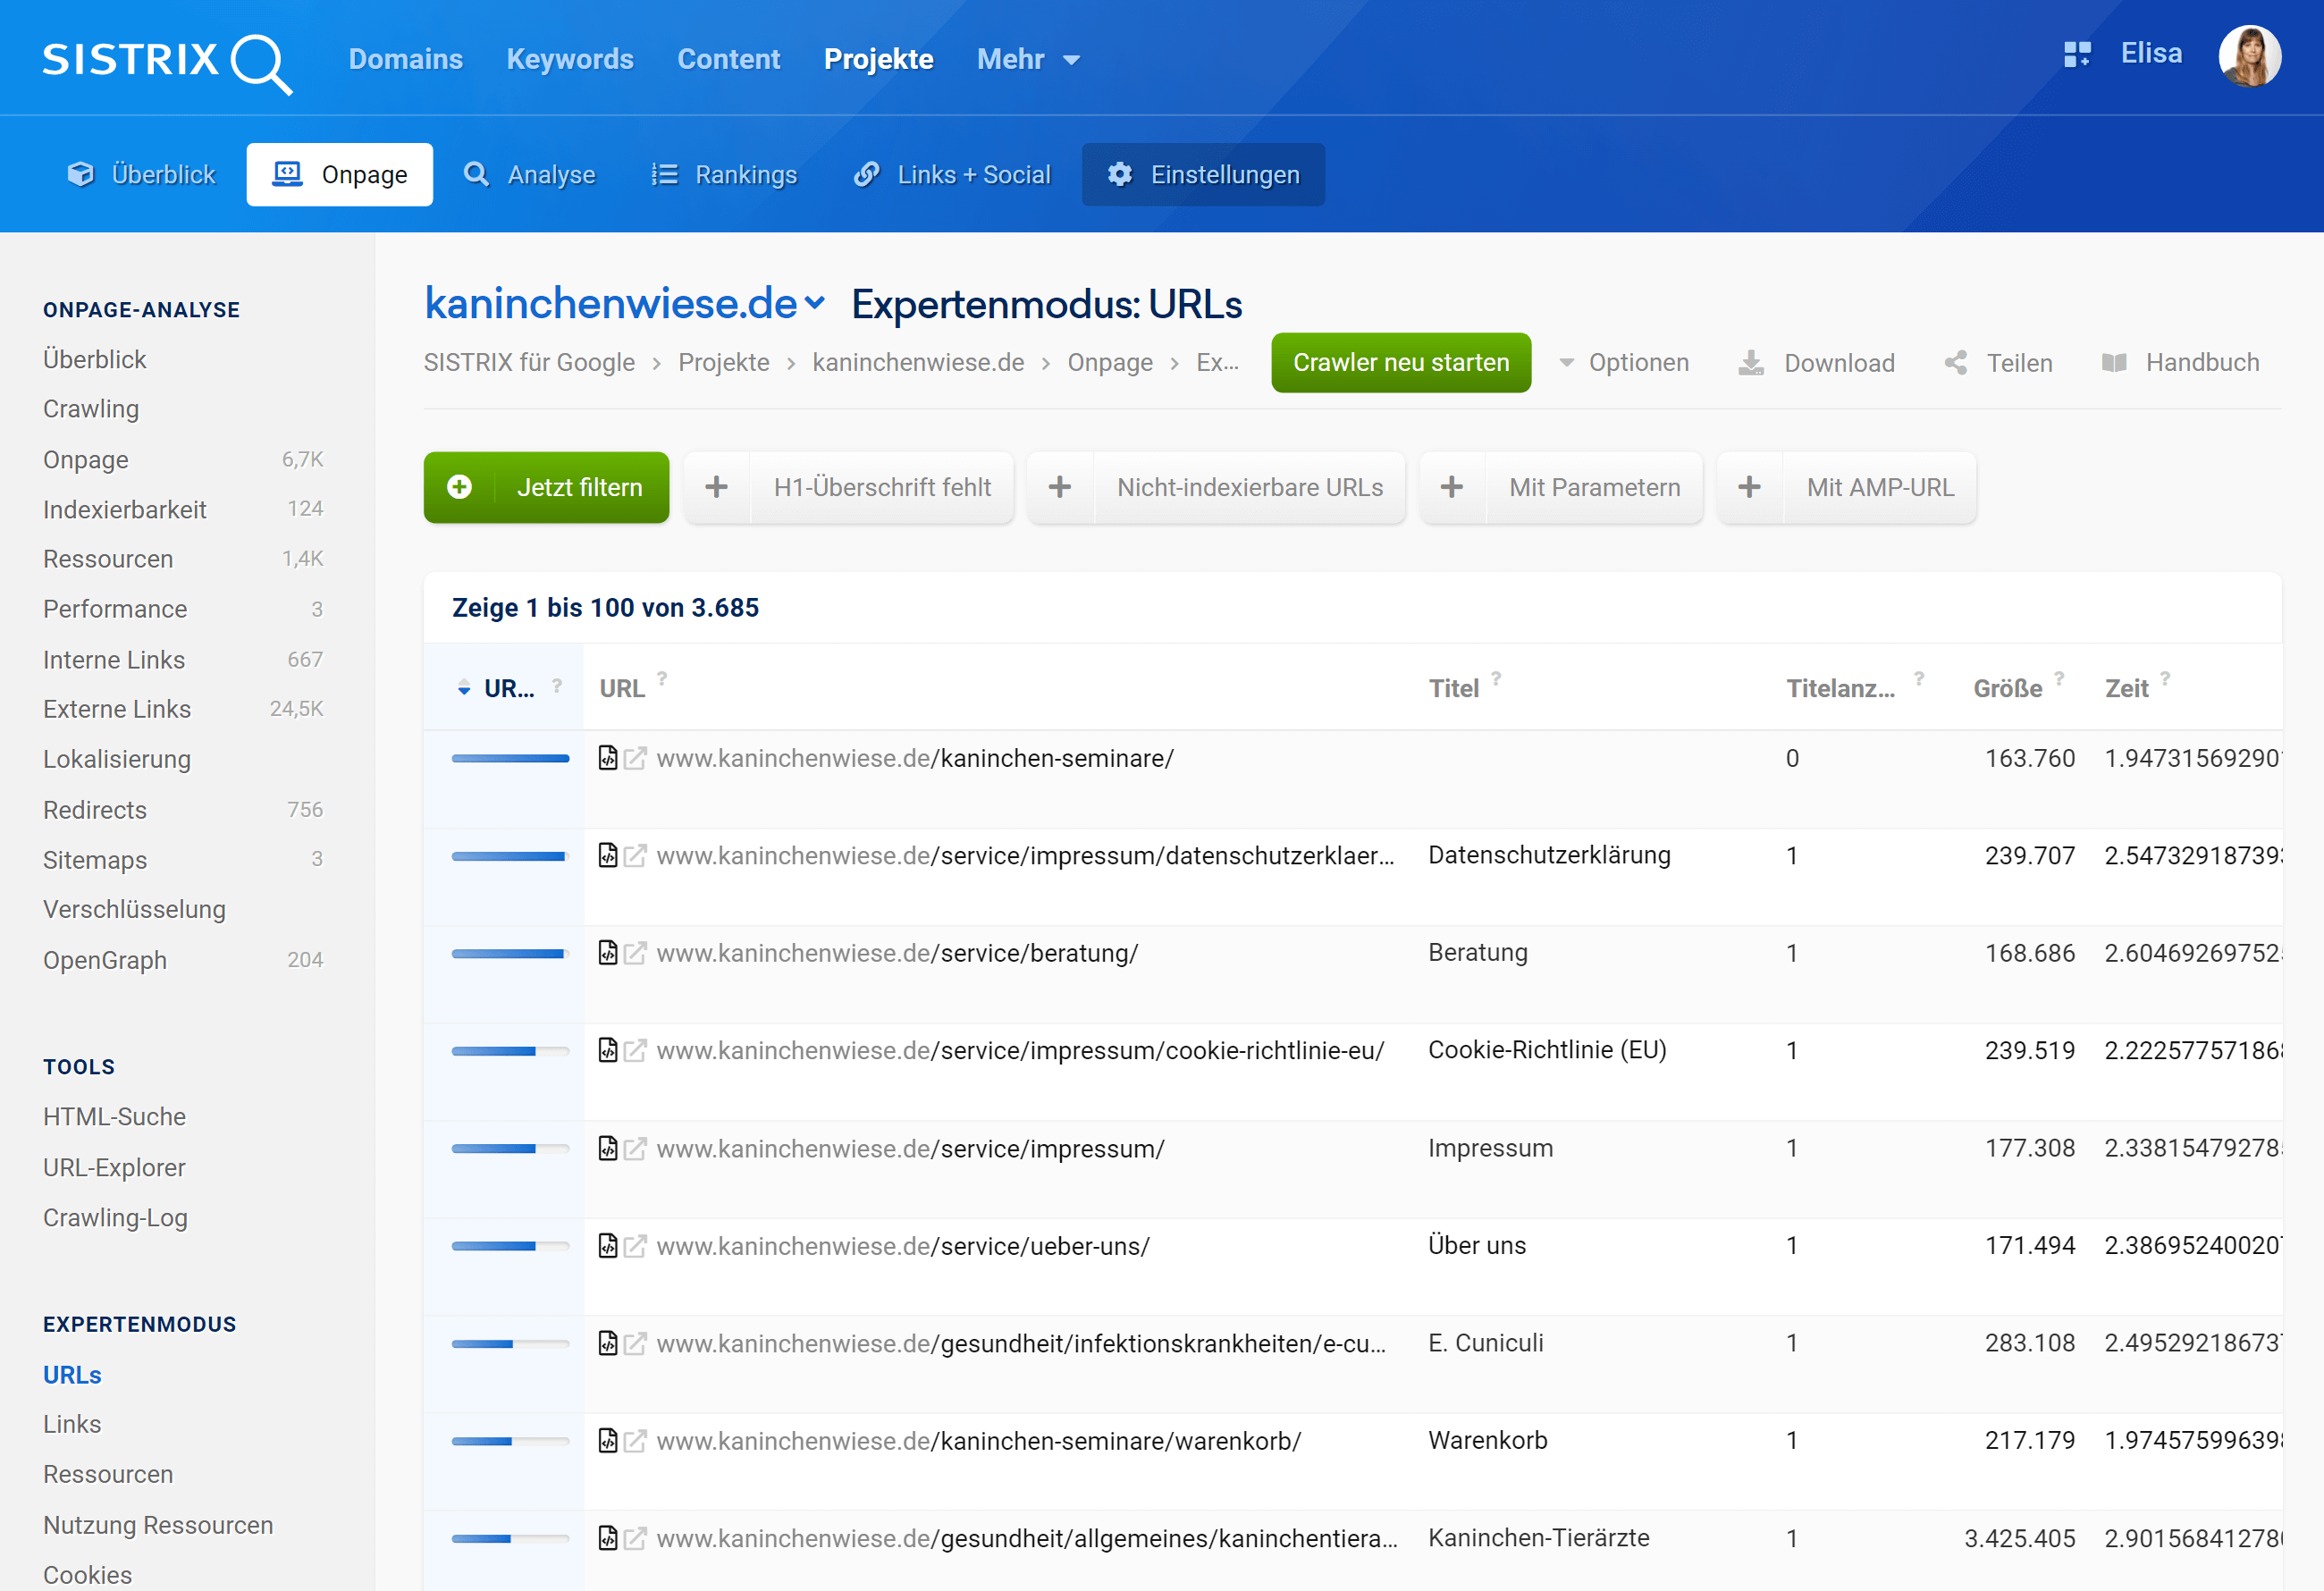Open the Keywords menu

[x=570, y=60]
